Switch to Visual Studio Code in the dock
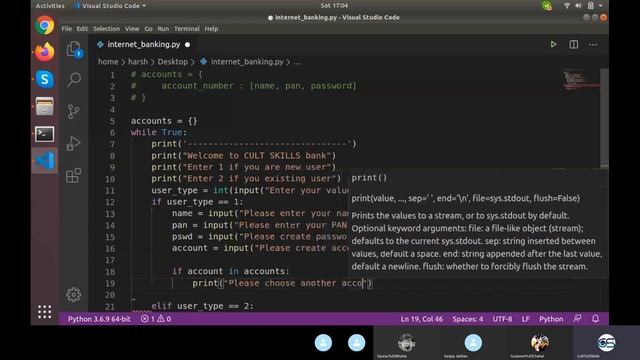The image size is (640, 360). pyautogui.click(x=44, y=160)
